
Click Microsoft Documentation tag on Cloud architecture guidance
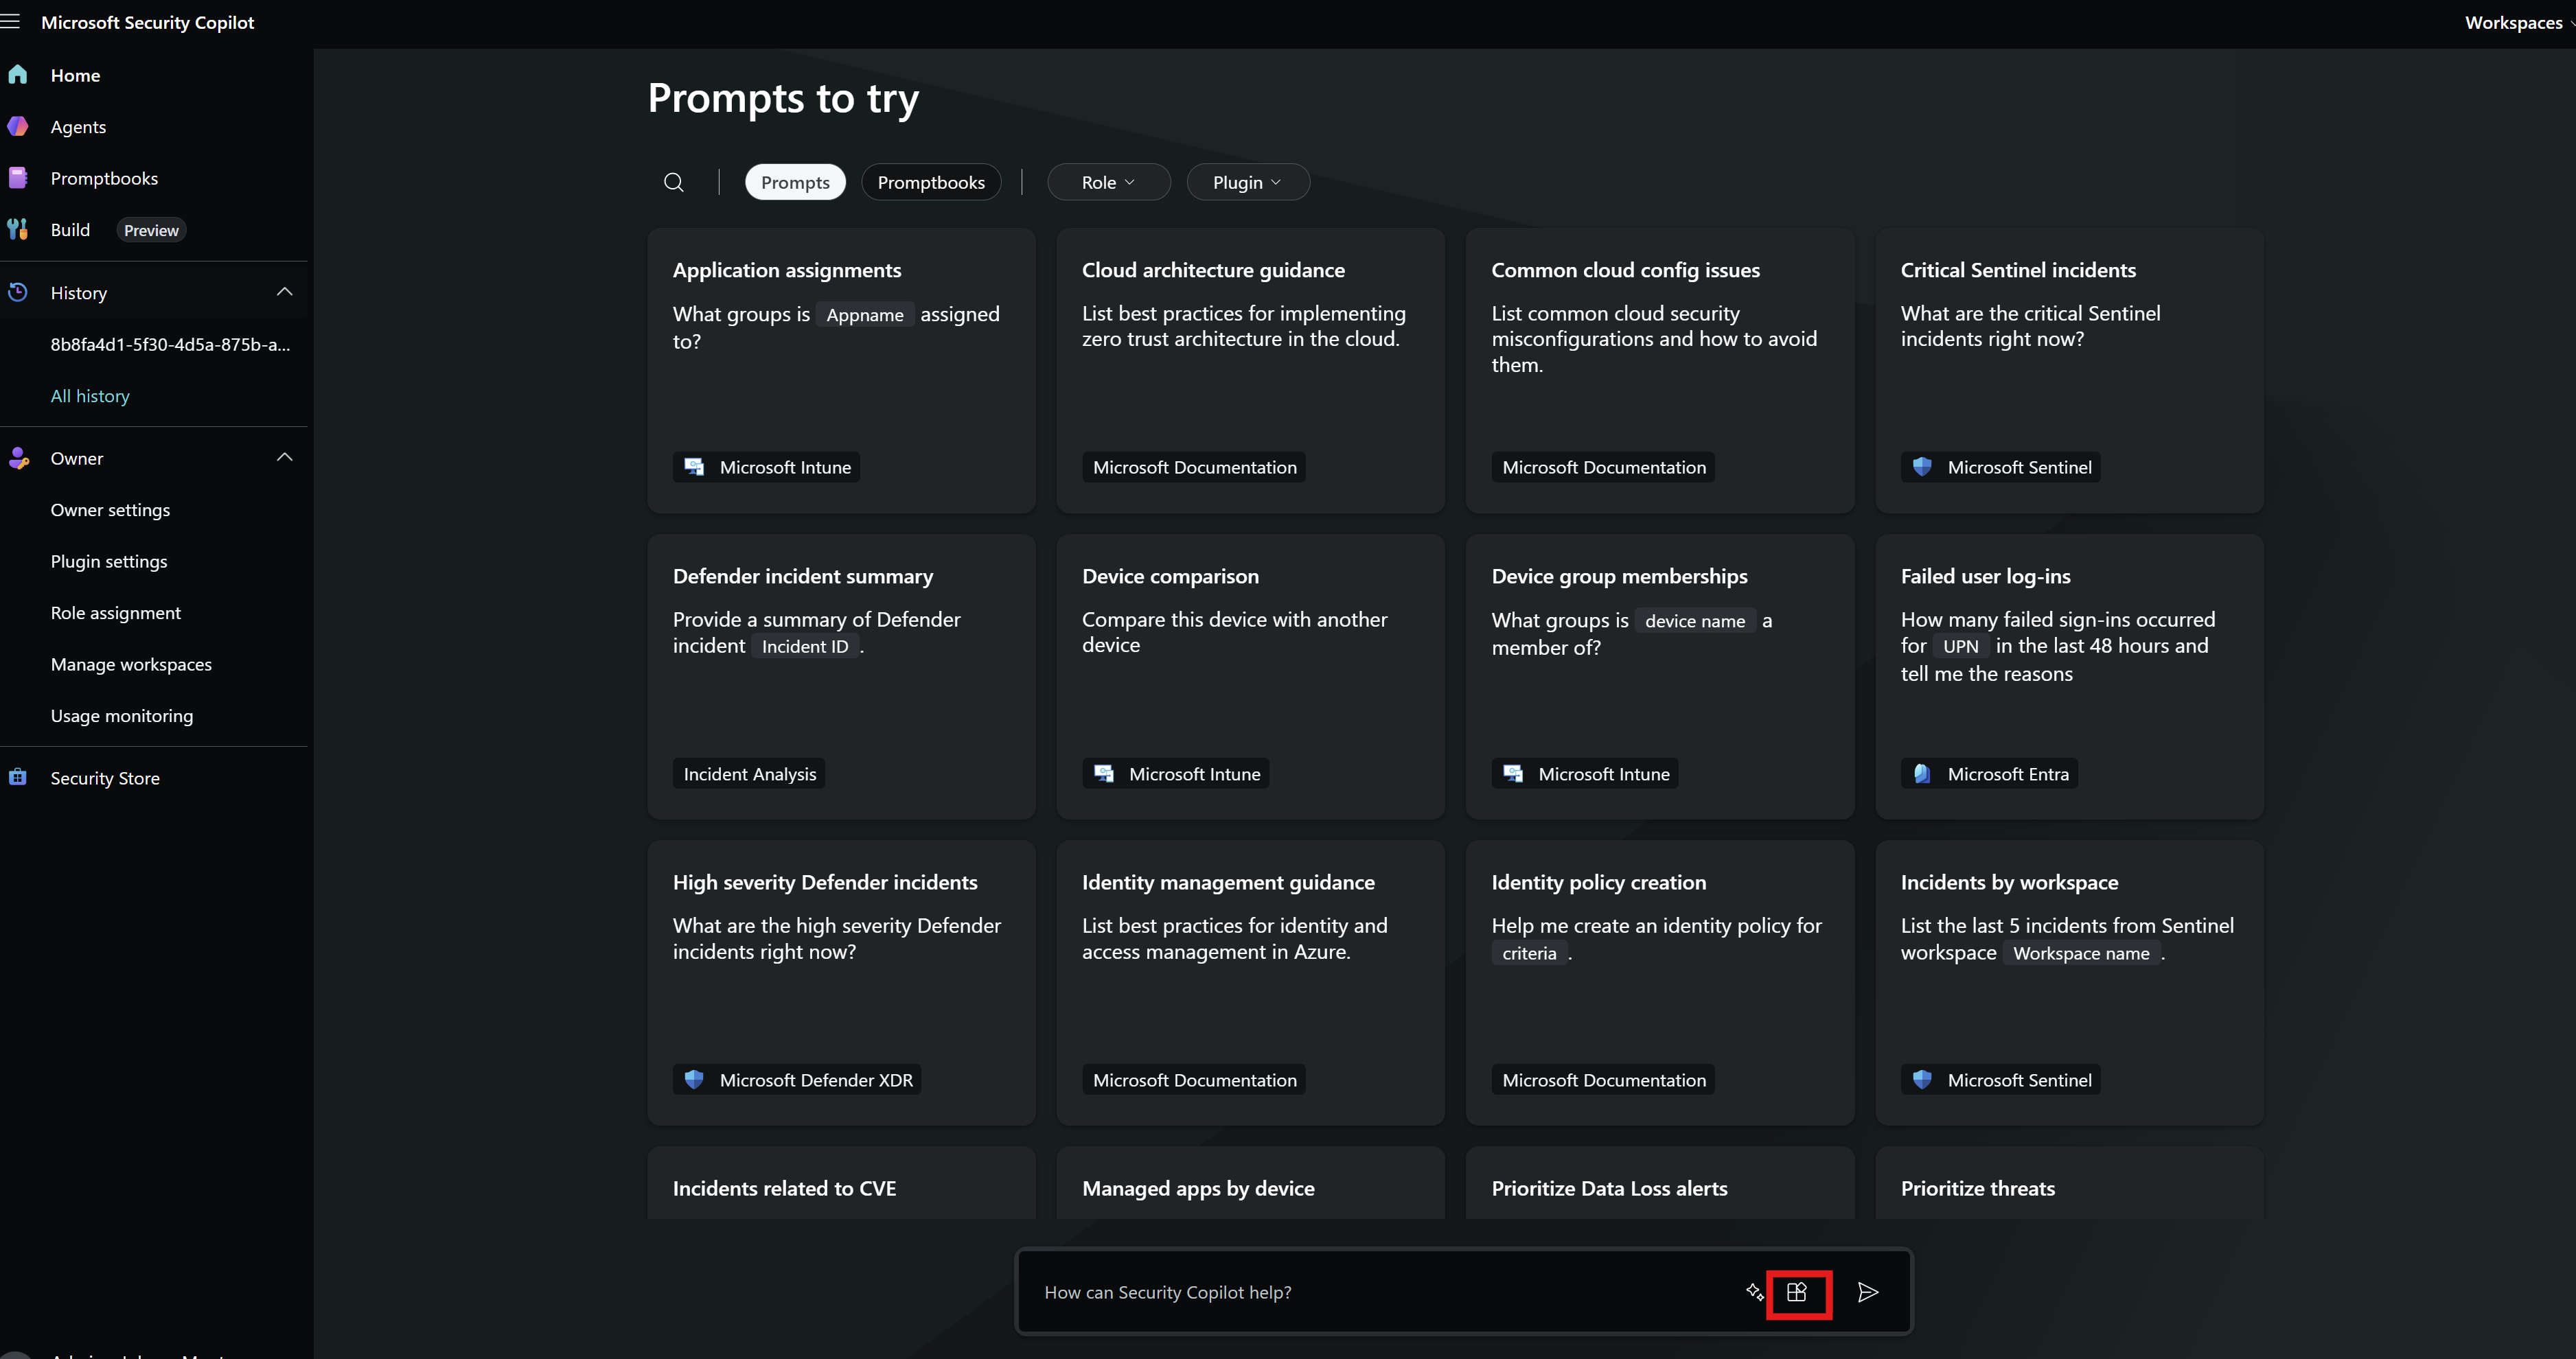click(1194, 467)
